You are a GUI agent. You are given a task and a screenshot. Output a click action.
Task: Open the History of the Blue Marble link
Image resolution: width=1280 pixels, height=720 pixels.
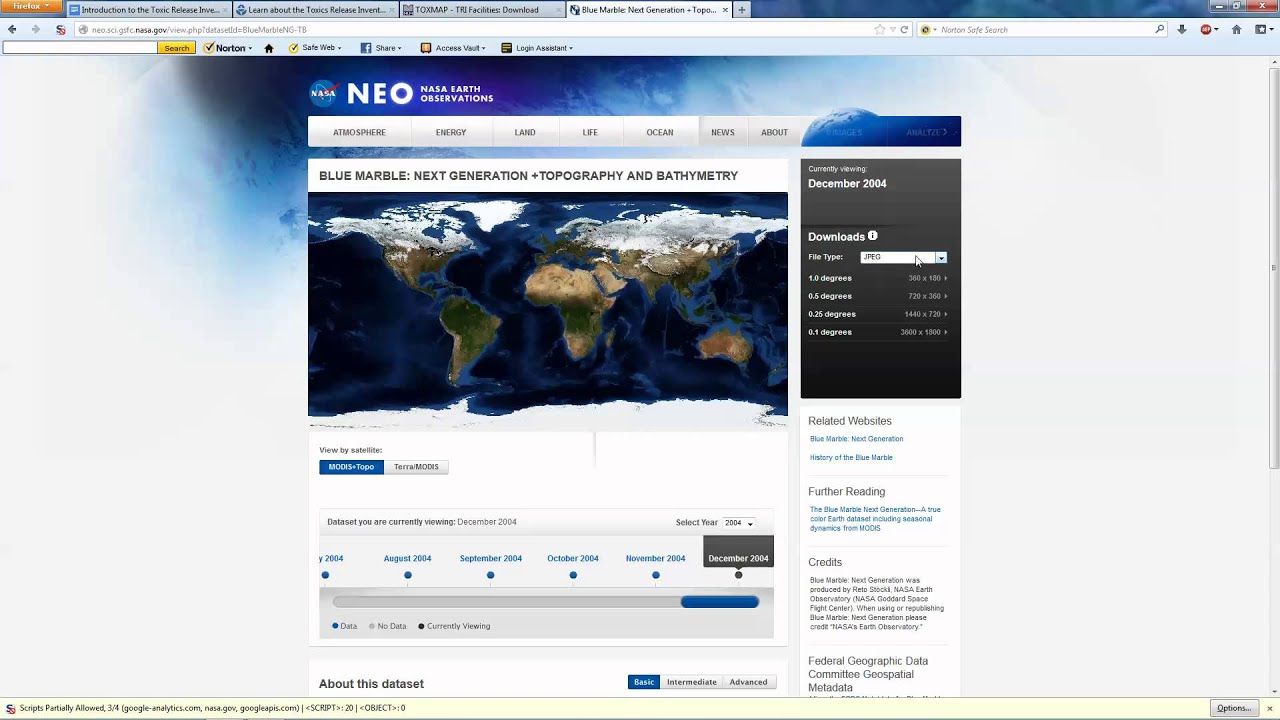click(851, 457)
